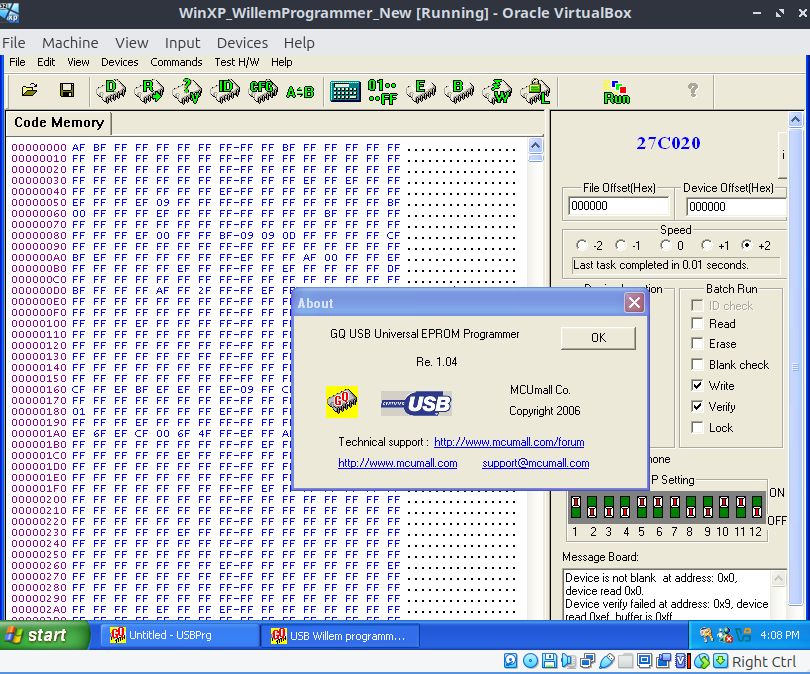810x674 pixels.
Task: Open the Commands menu
Action: pyautogui.click(x=176, y=62)
